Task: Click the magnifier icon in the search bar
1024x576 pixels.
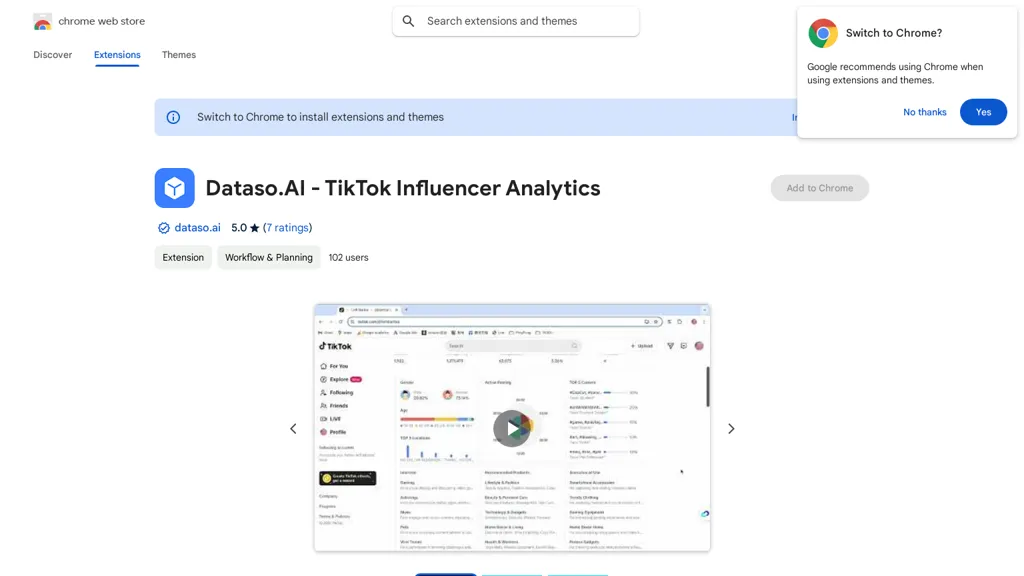Action: coord(408,21)
